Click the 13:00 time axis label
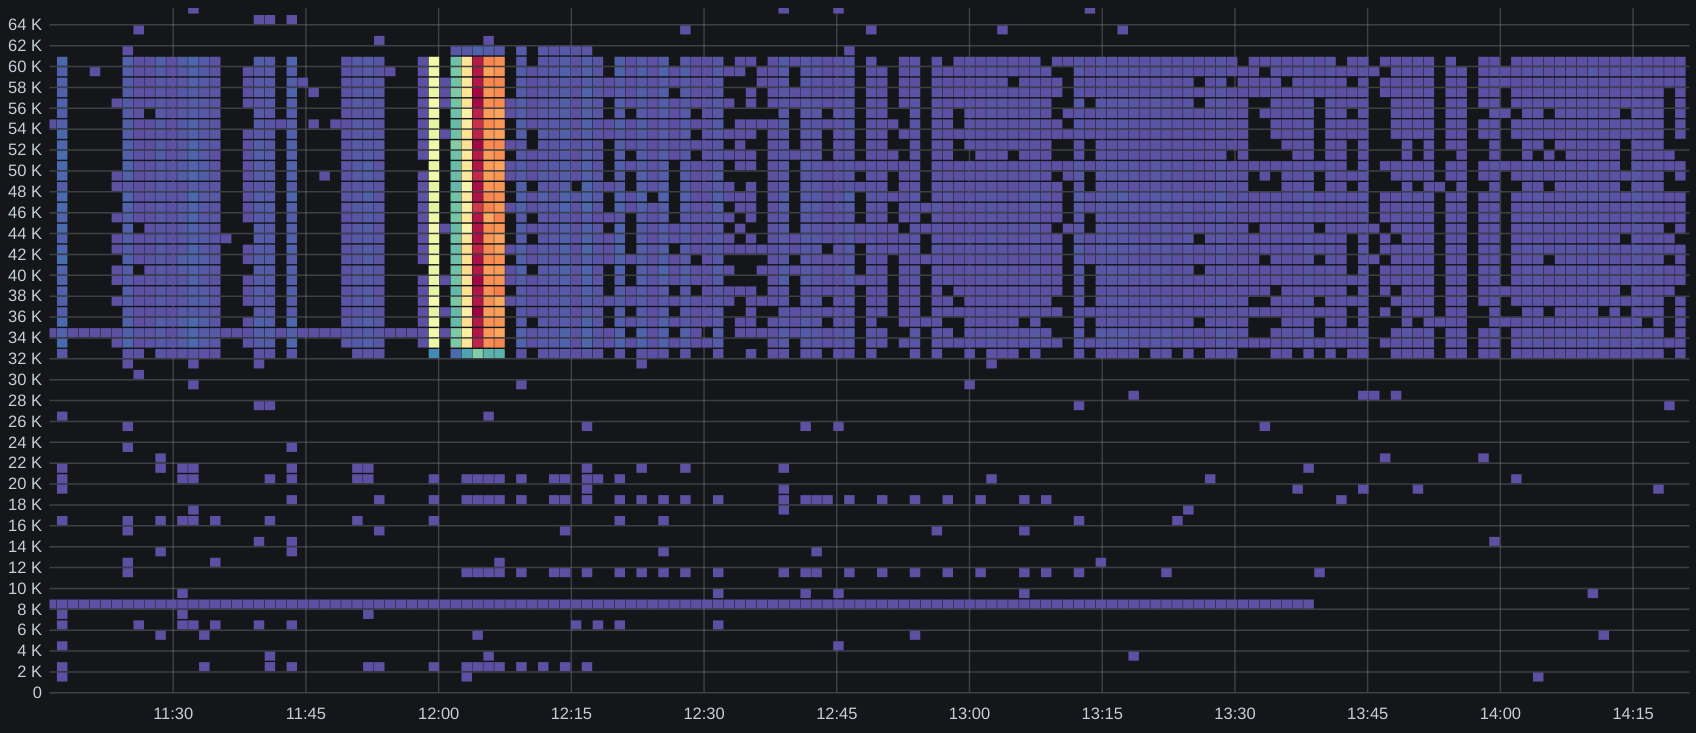 (x=969, y=714)
